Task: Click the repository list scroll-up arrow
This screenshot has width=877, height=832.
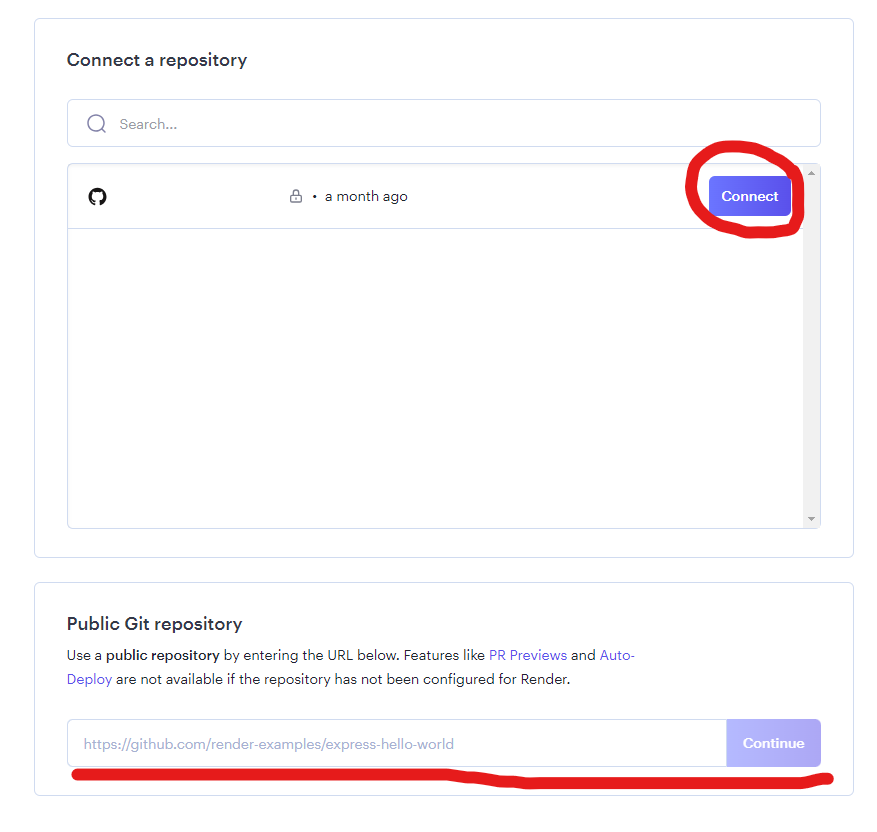Action: (x=811, y=173)
